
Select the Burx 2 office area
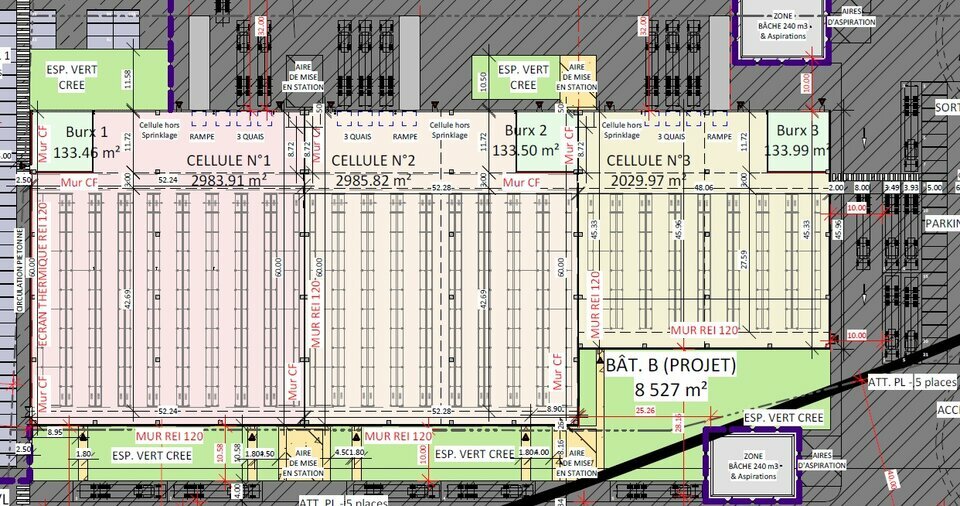pos(525,131)
